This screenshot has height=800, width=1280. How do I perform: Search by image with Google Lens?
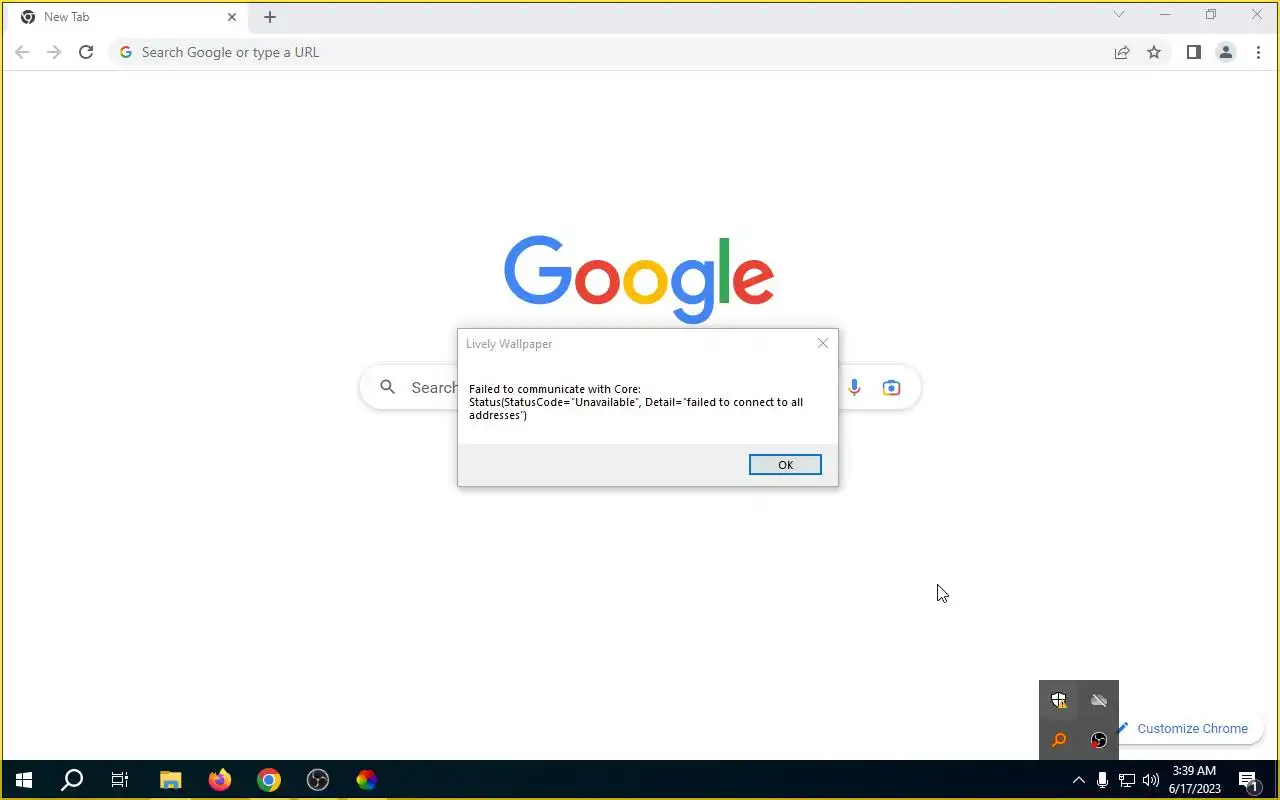891,387
